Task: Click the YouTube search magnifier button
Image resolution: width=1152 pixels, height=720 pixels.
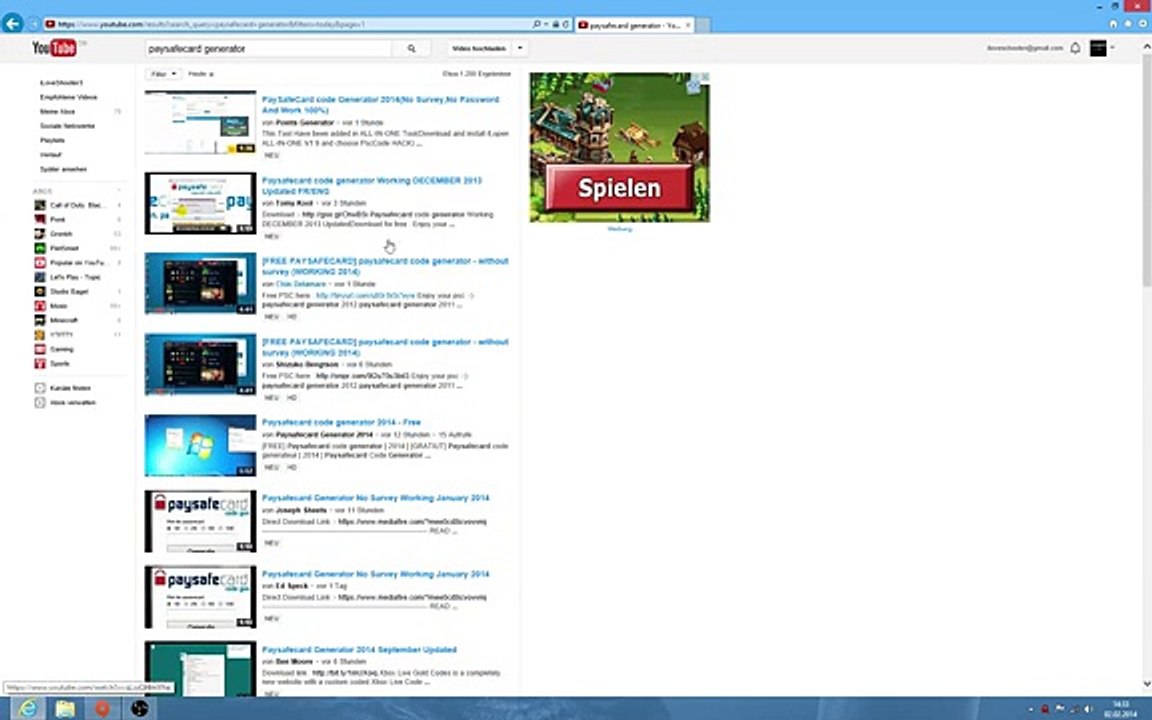Action: [411, 48]
